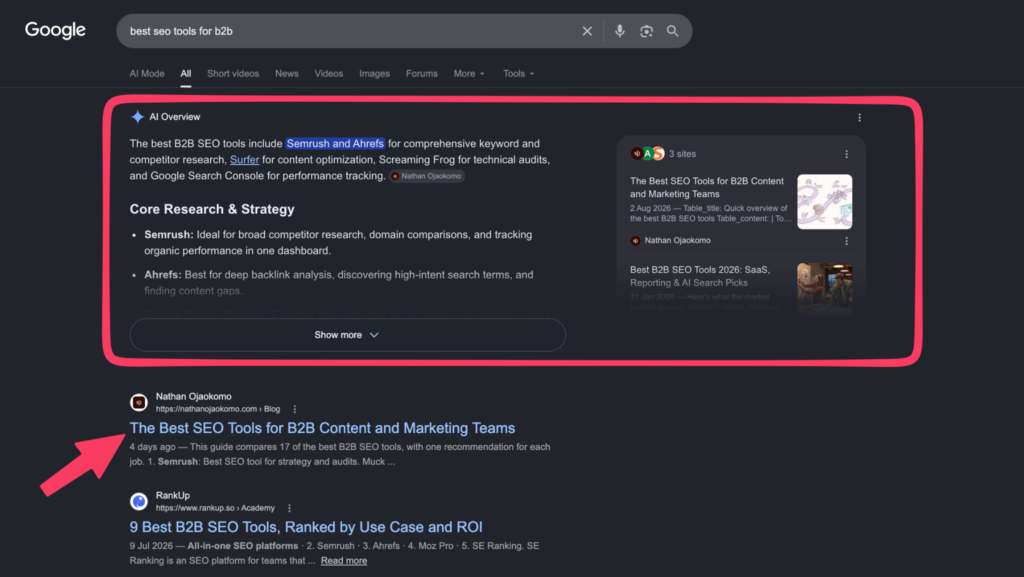This screenshot has height=577, width=1024.
Task: Open three-dot menu next to 3 sites
Action: pos(846,154)
